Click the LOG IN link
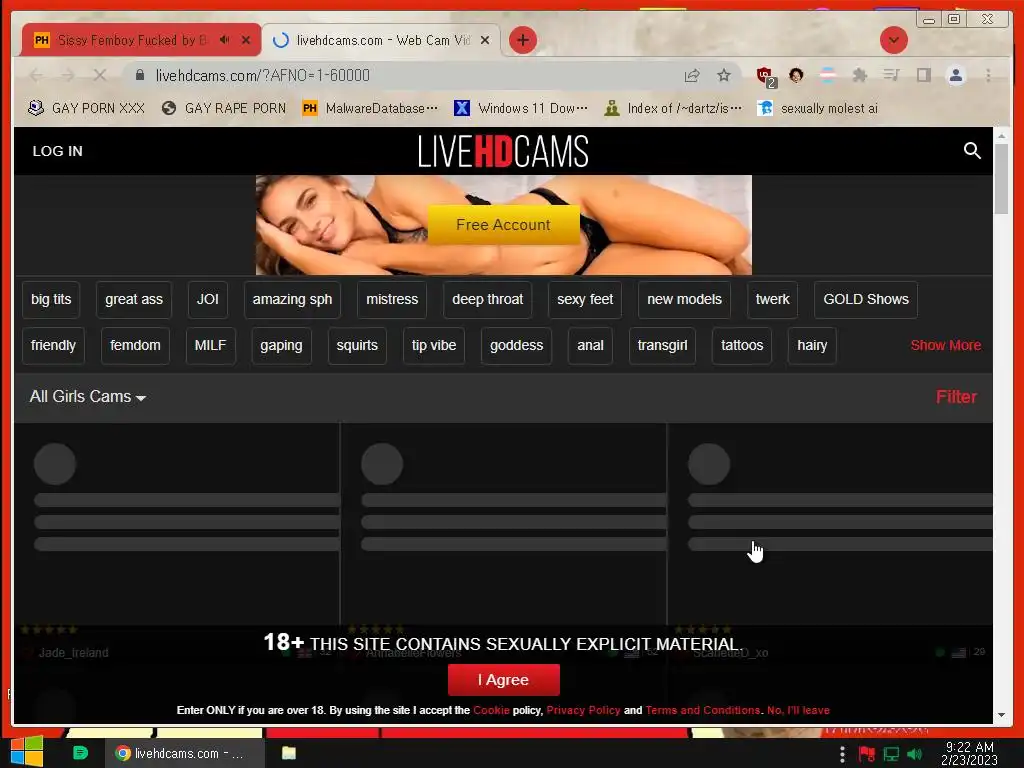The image size is (1024, 768). point(57,151)
